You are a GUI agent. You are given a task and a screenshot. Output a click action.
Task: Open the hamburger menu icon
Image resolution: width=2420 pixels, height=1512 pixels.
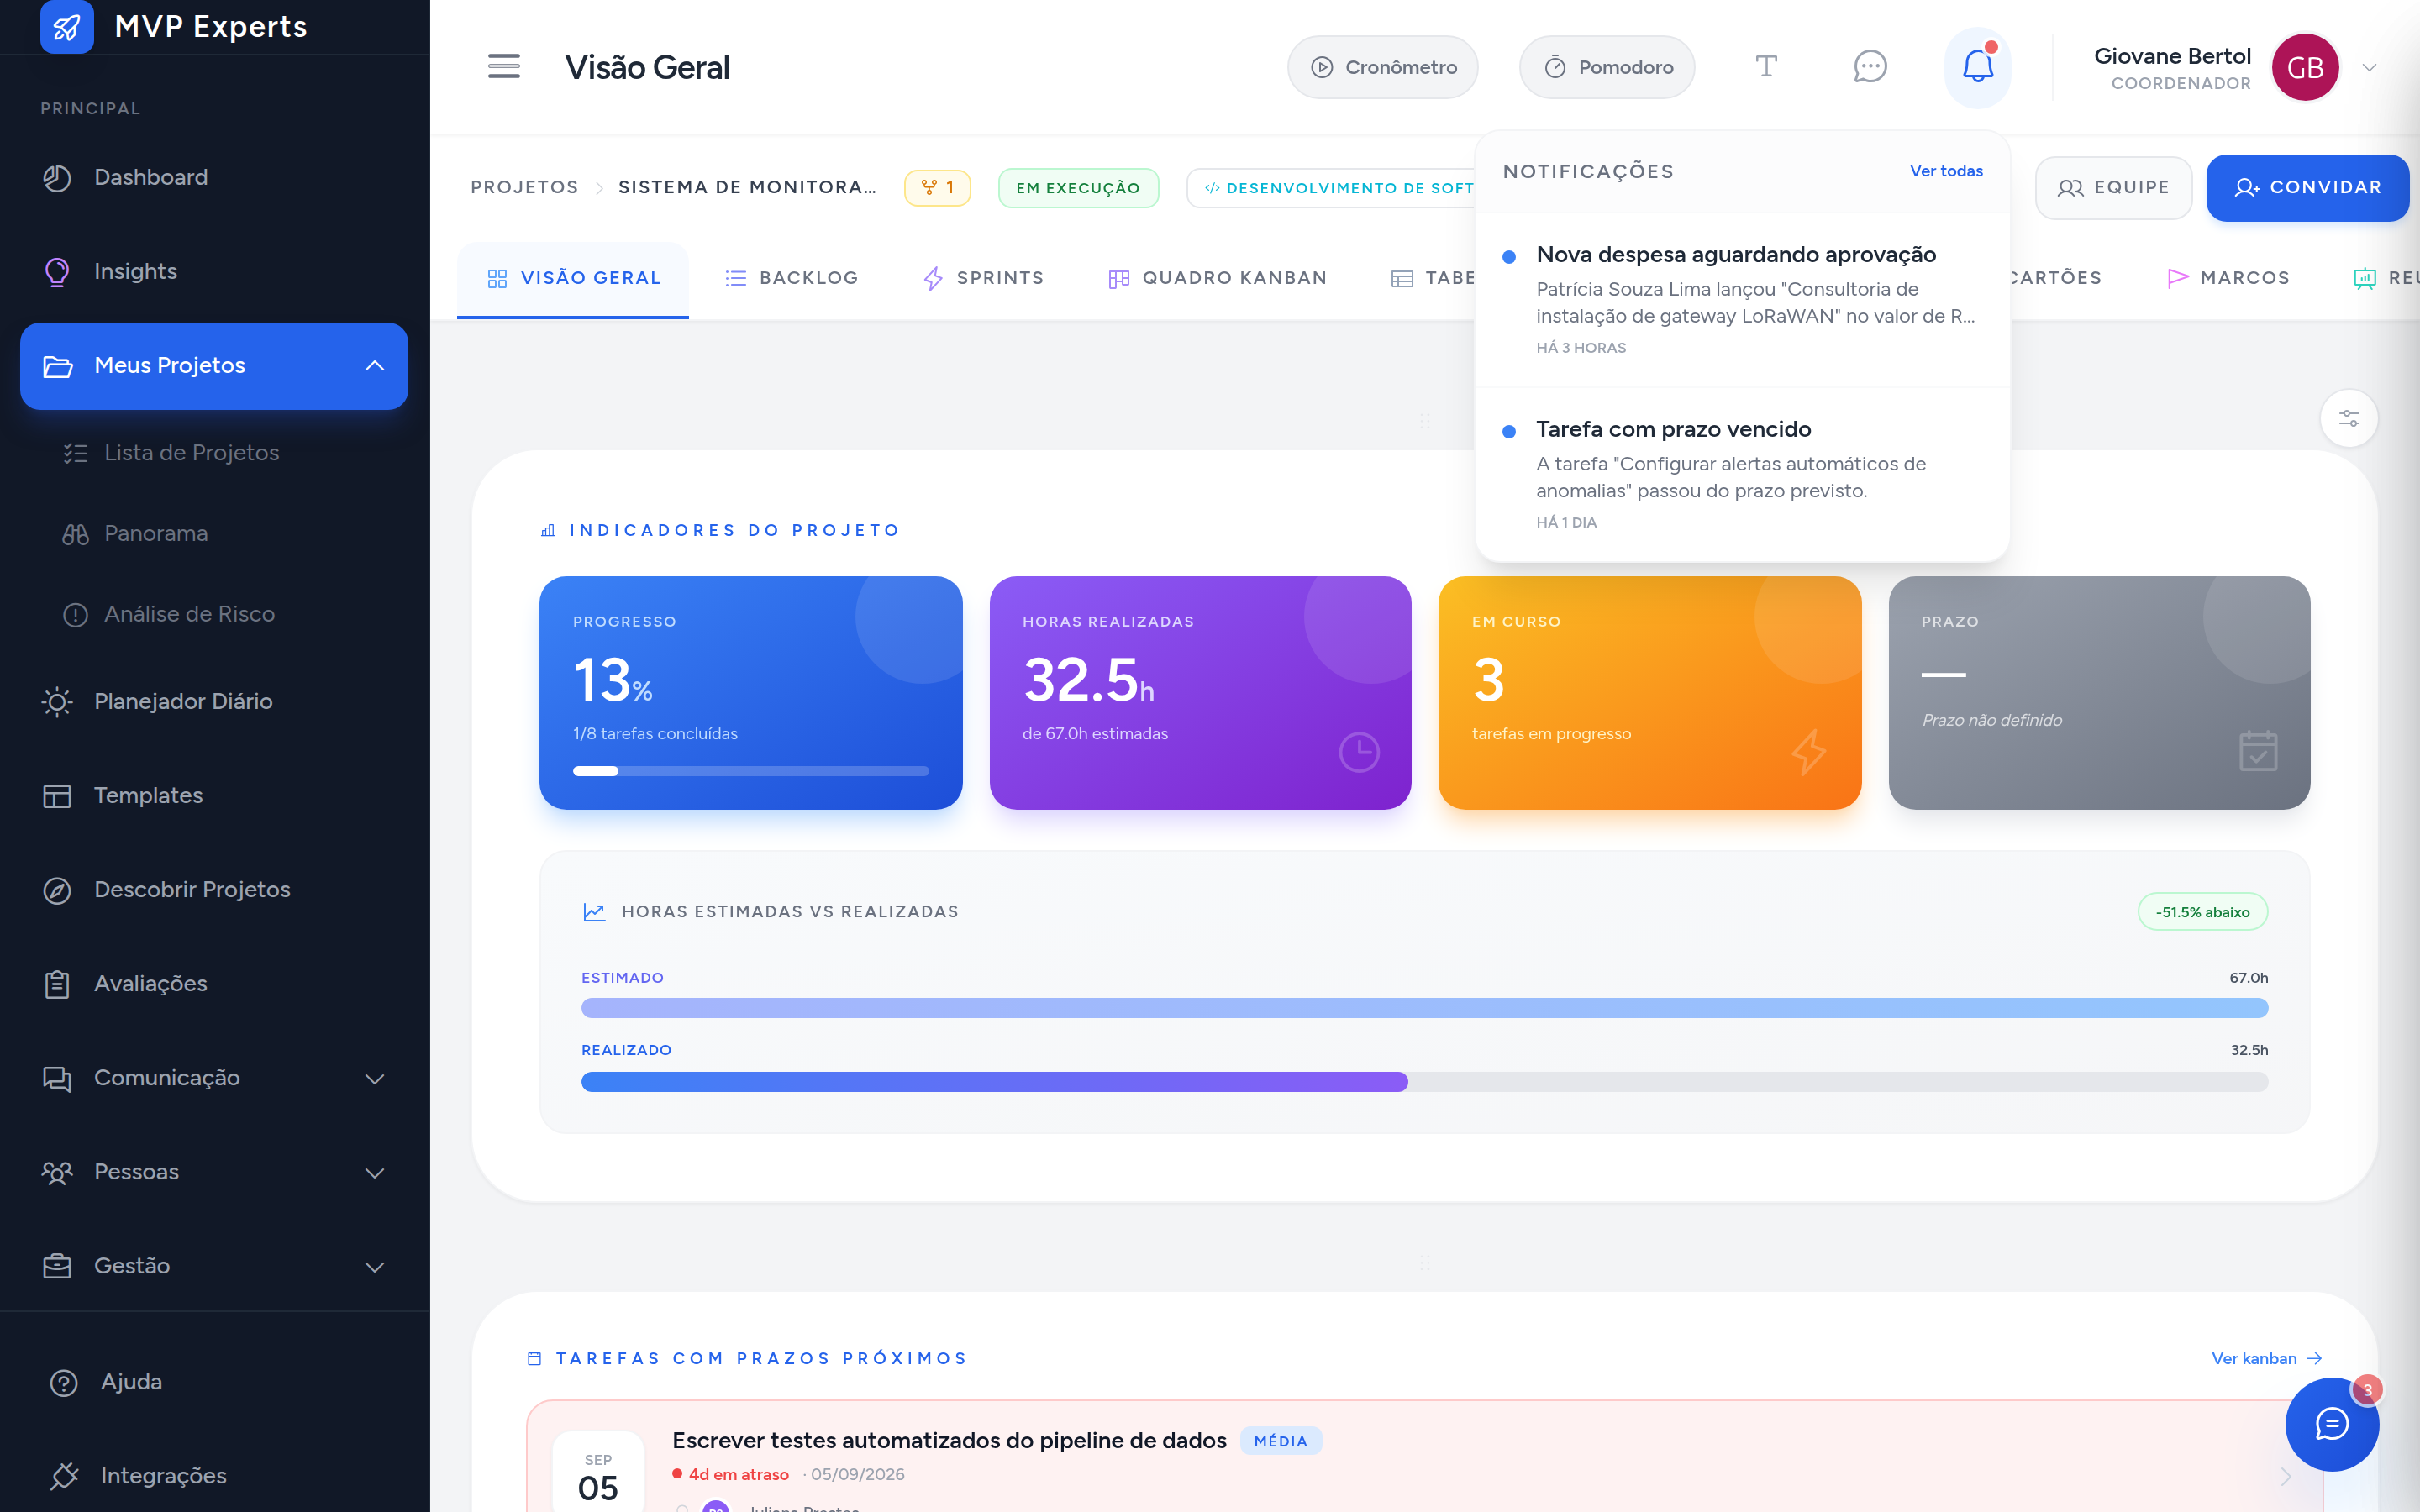click(x=504, y=67)
